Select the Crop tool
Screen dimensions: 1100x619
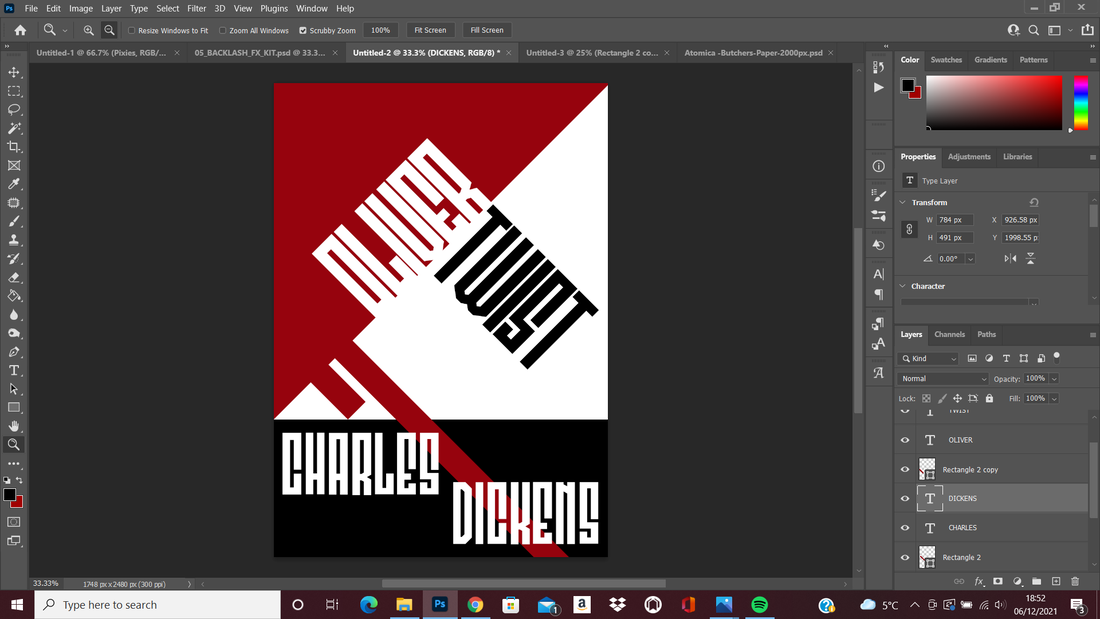(x=14, y=147)
